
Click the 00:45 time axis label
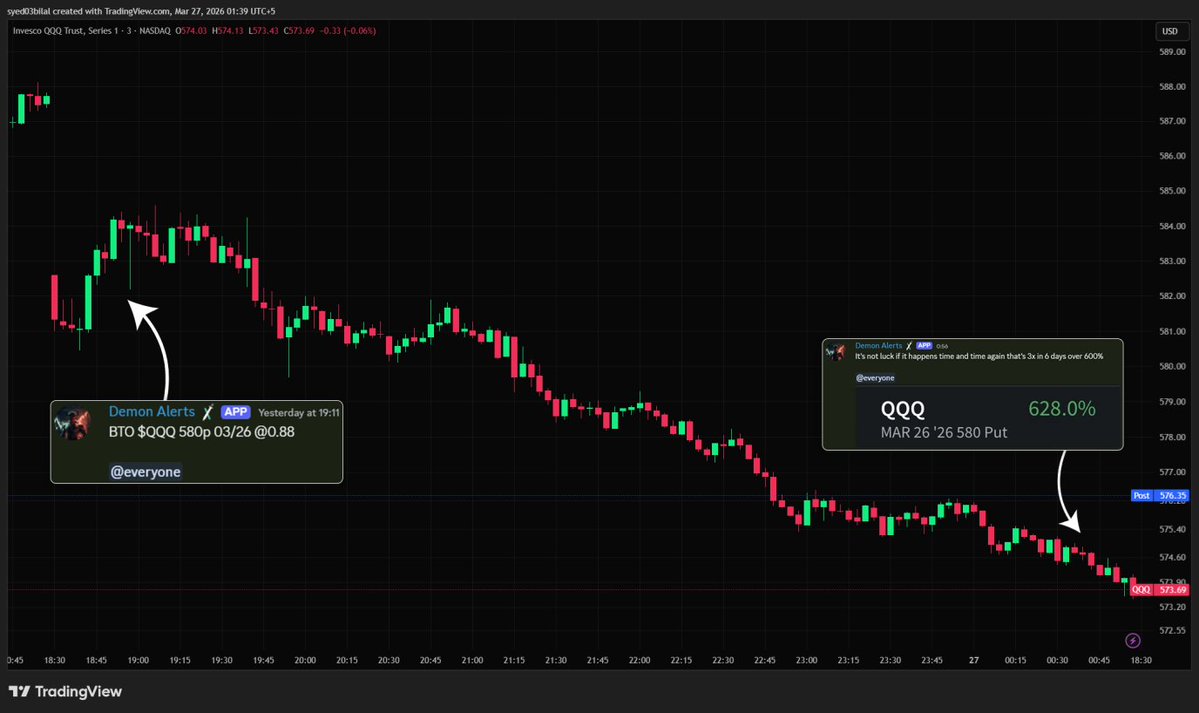1099,660
